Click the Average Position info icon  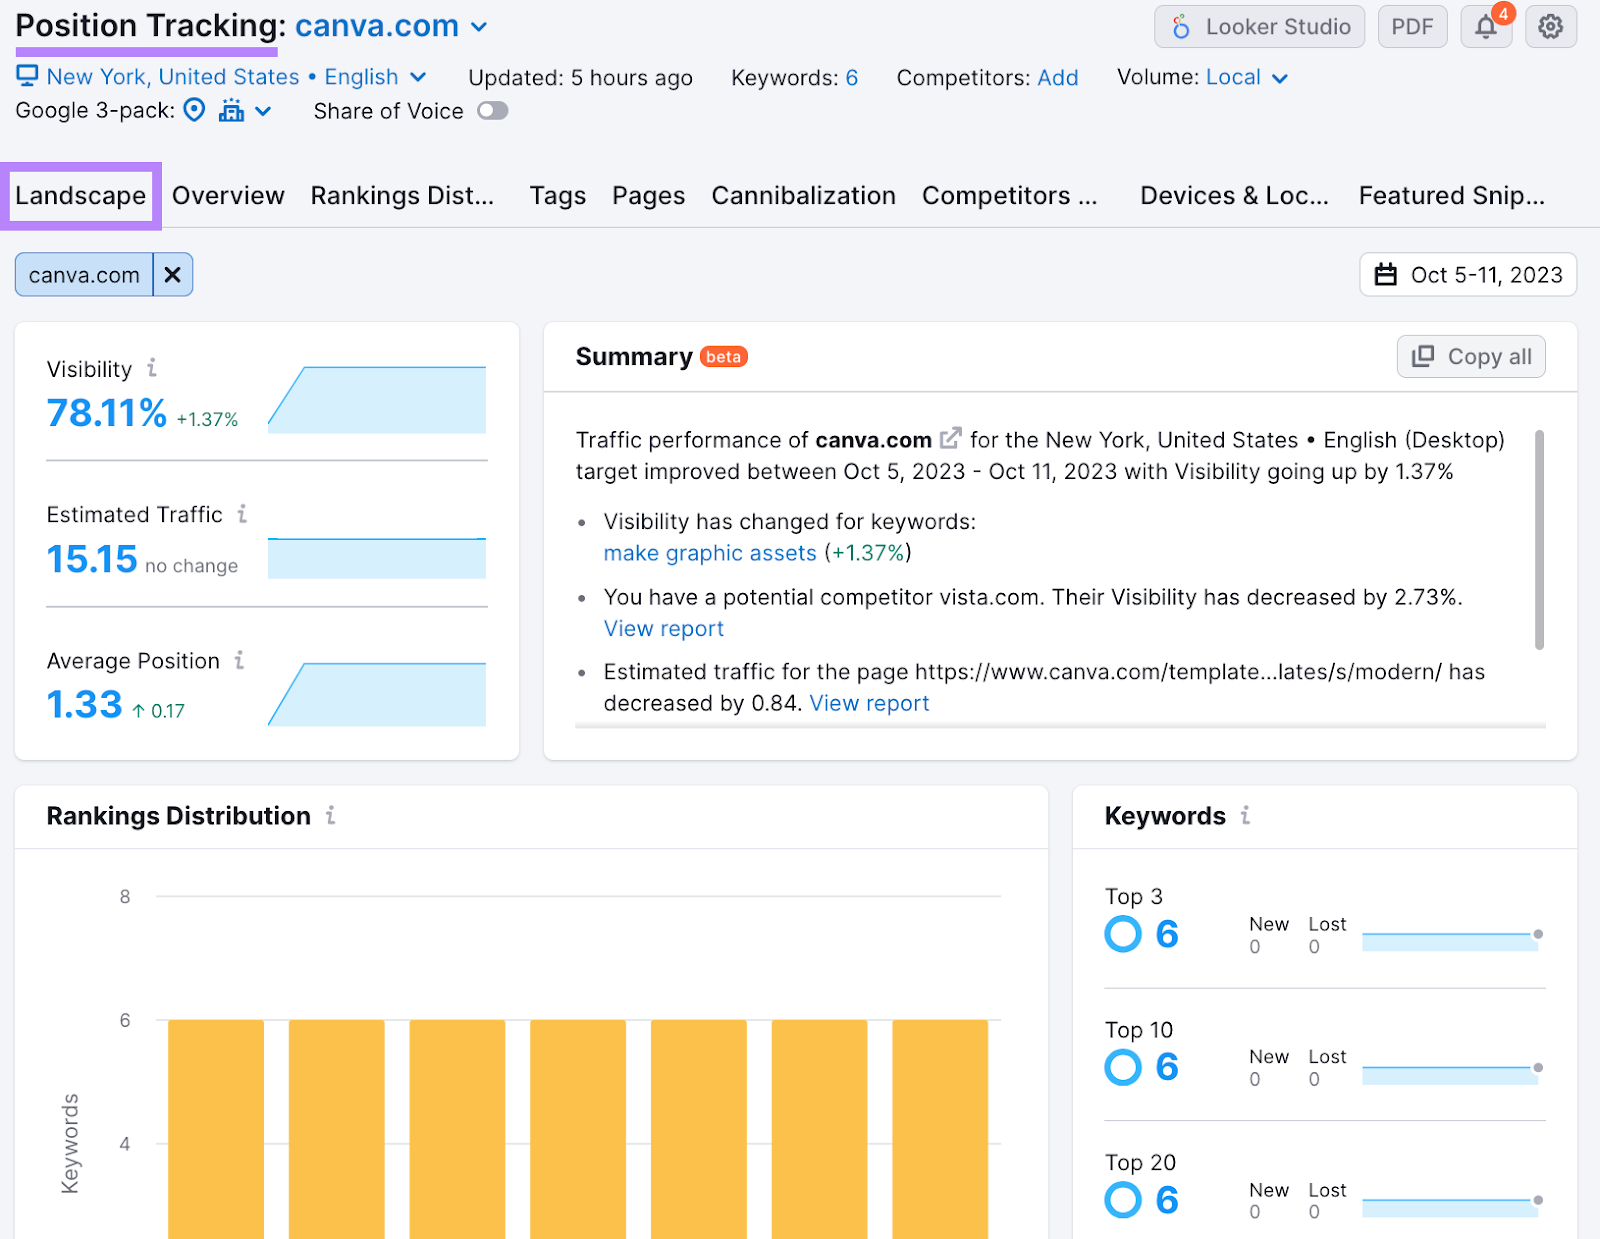239,660
